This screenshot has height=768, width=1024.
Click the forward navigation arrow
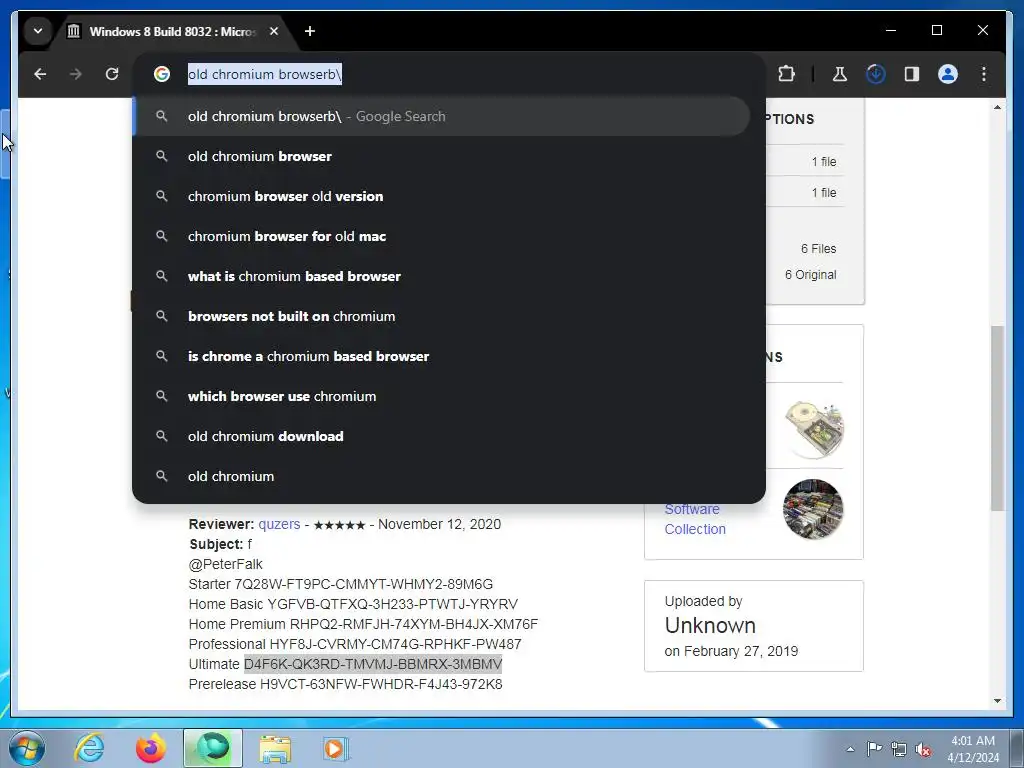76,74
